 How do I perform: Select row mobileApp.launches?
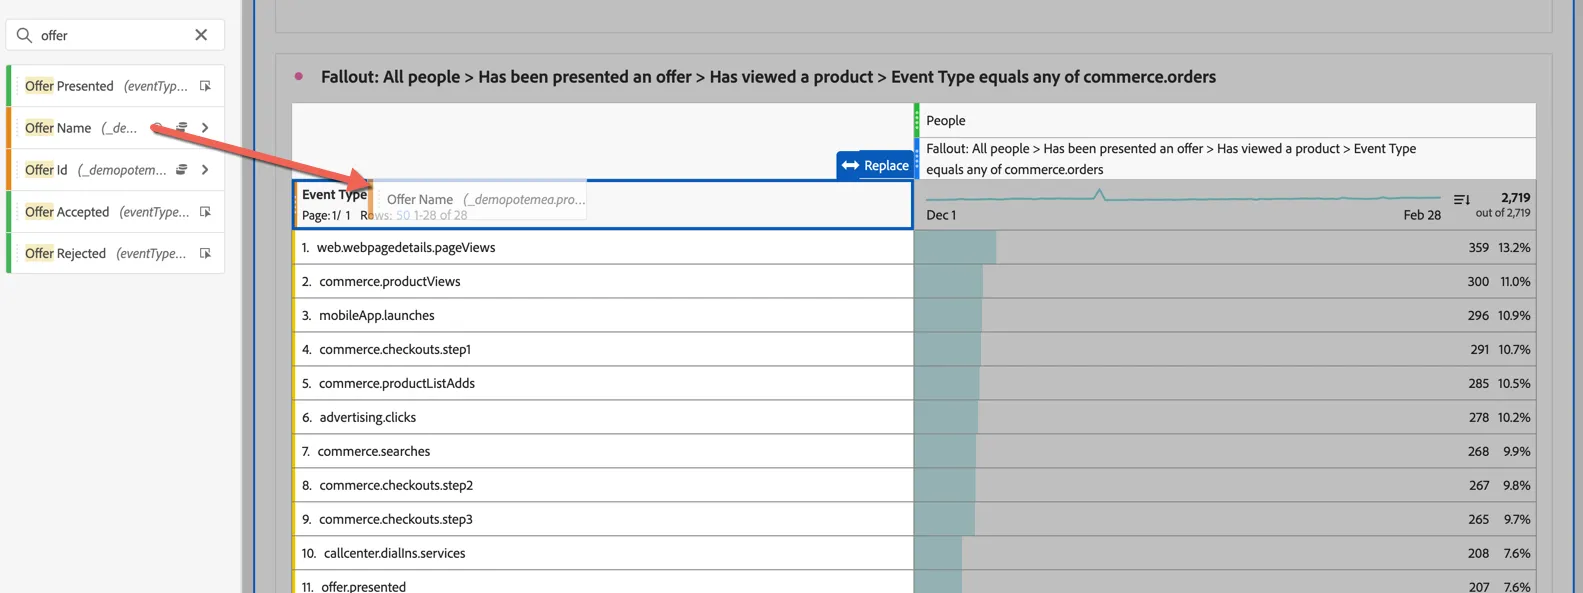[603, 315]
